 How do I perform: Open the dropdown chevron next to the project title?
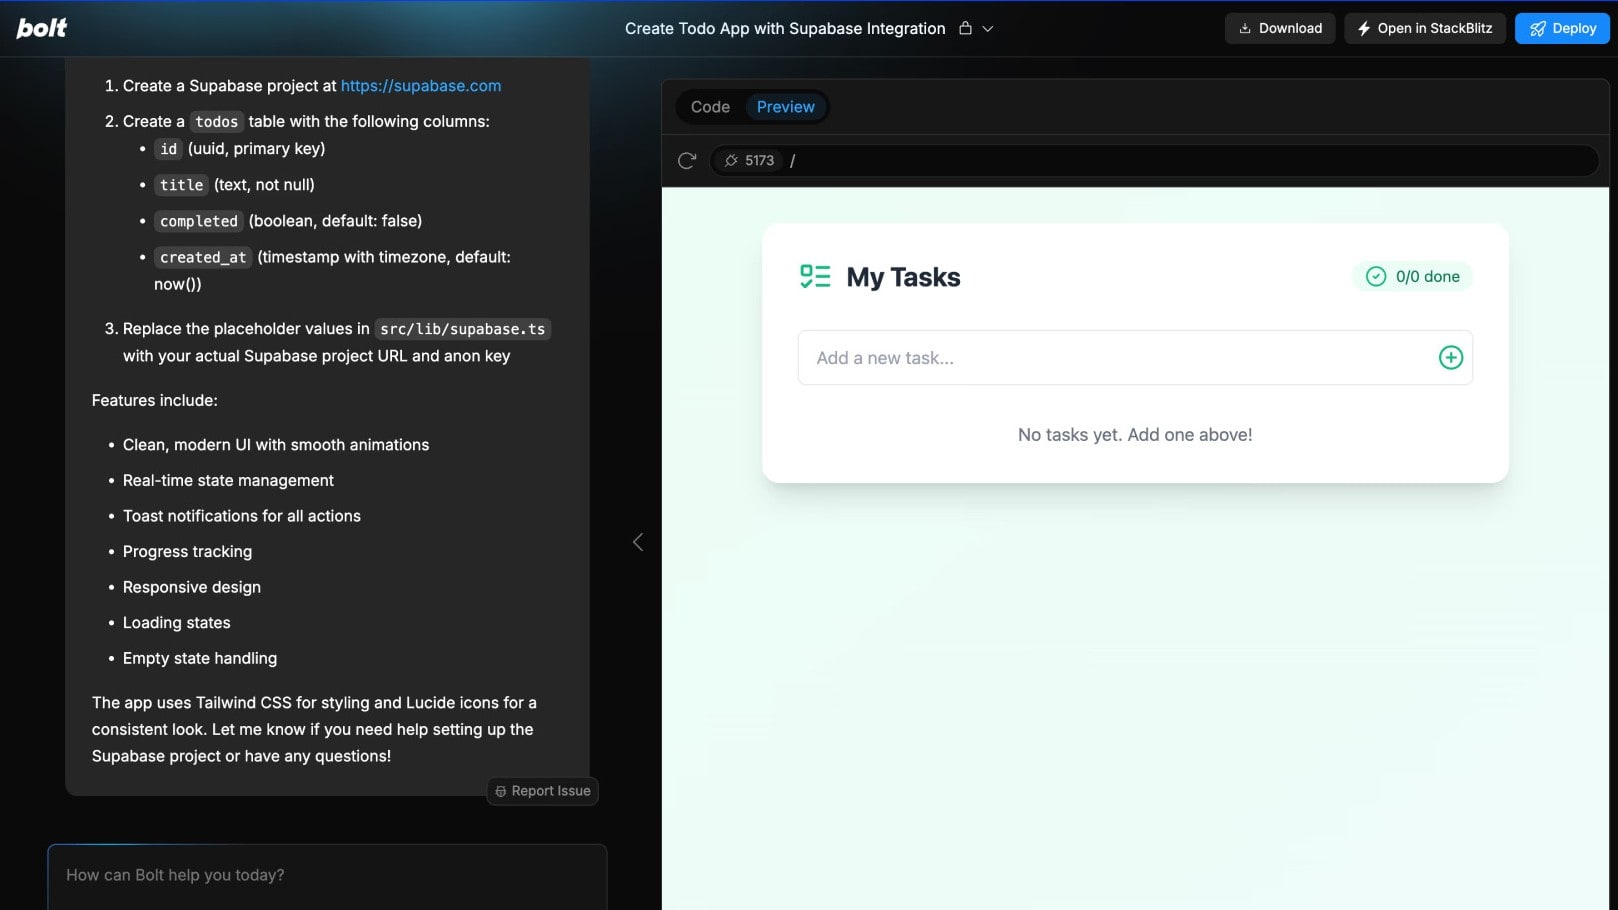(x=988, y=28)
